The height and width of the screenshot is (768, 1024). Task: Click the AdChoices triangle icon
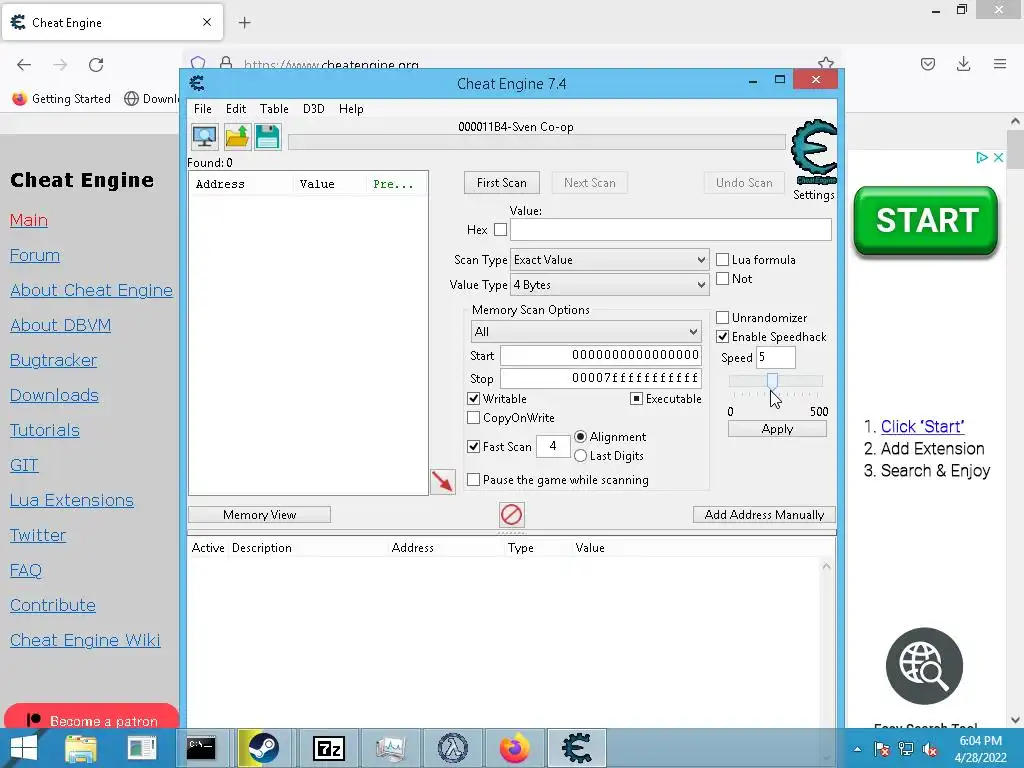[x=982, y=157]
